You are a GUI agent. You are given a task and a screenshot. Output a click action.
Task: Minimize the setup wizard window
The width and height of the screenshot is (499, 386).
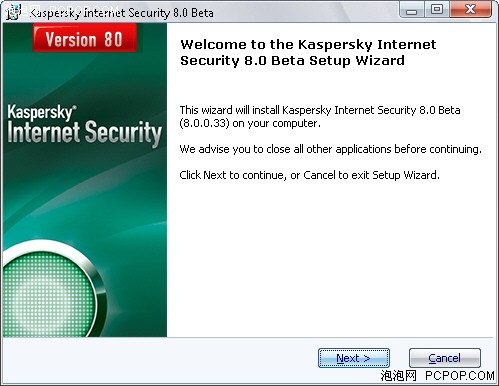tap(412, 10)
